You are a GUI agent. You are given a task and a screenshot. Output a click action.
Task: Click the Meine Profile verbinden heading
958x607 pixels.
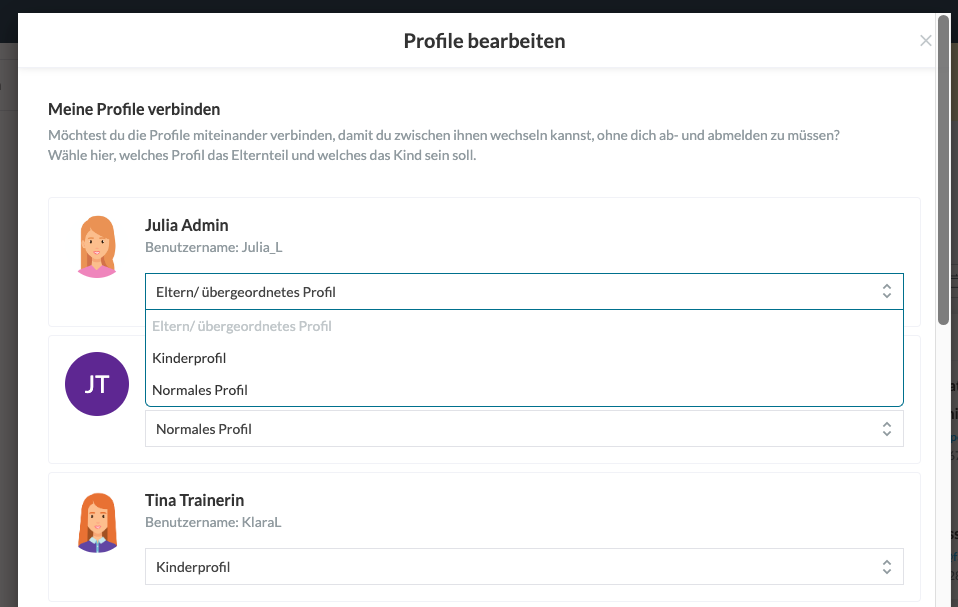[134, 109]
